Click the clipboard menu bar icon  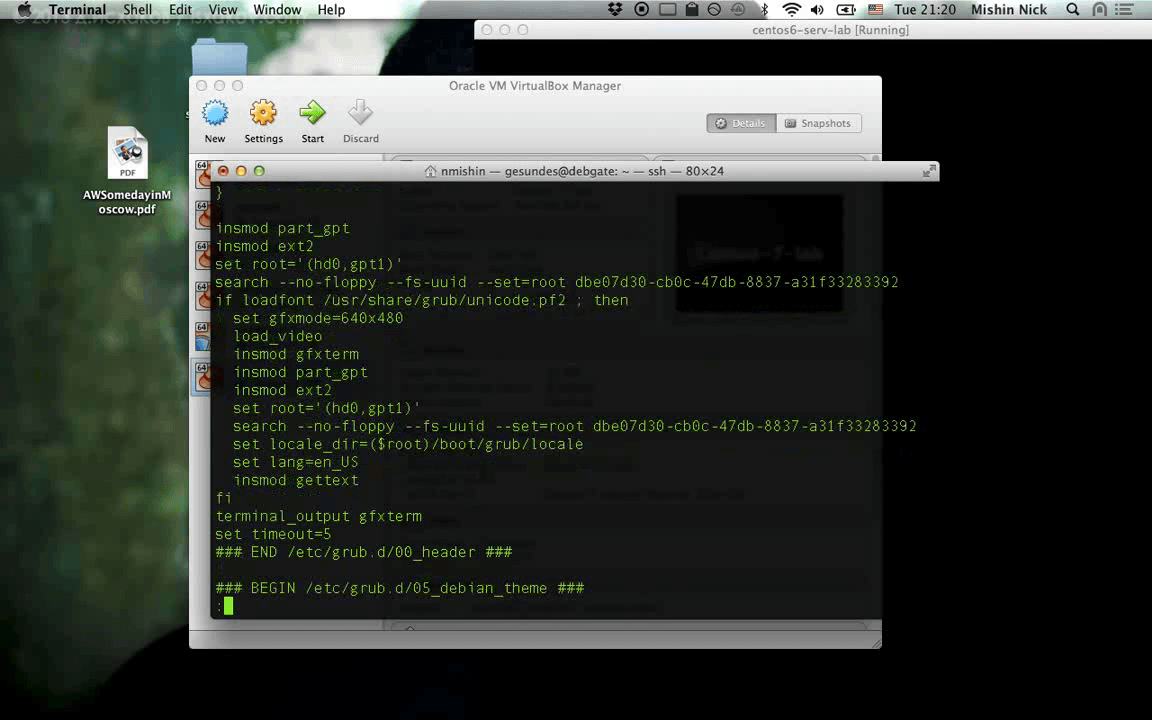click(x=691, y=10)
